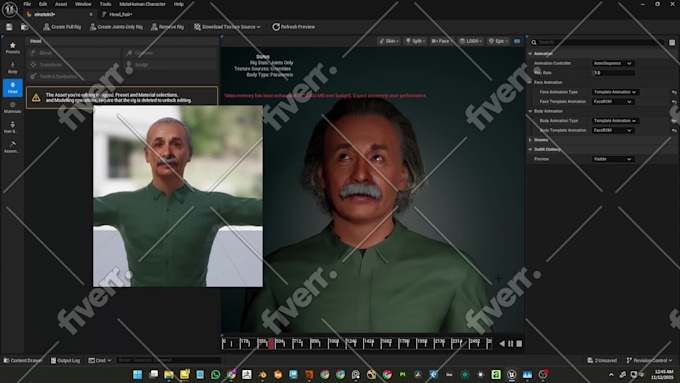Open Outfit Clothing Preview Visible dropdown
This screenshot has width=680, height=383.
(x=613, y=159)
